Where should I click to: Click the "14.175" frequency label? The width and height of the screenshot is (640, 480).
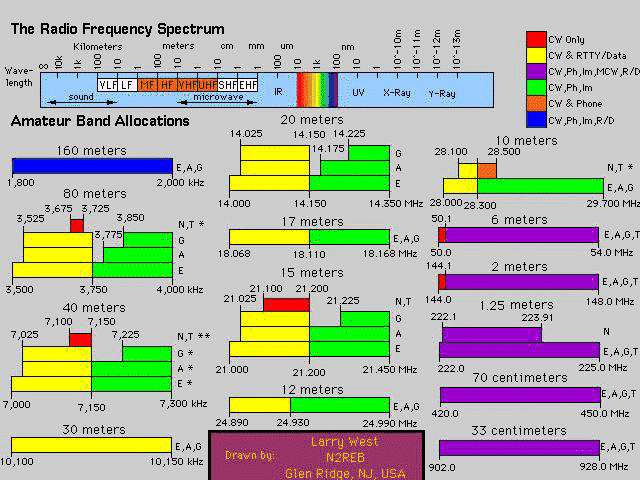tap(328, 149)
